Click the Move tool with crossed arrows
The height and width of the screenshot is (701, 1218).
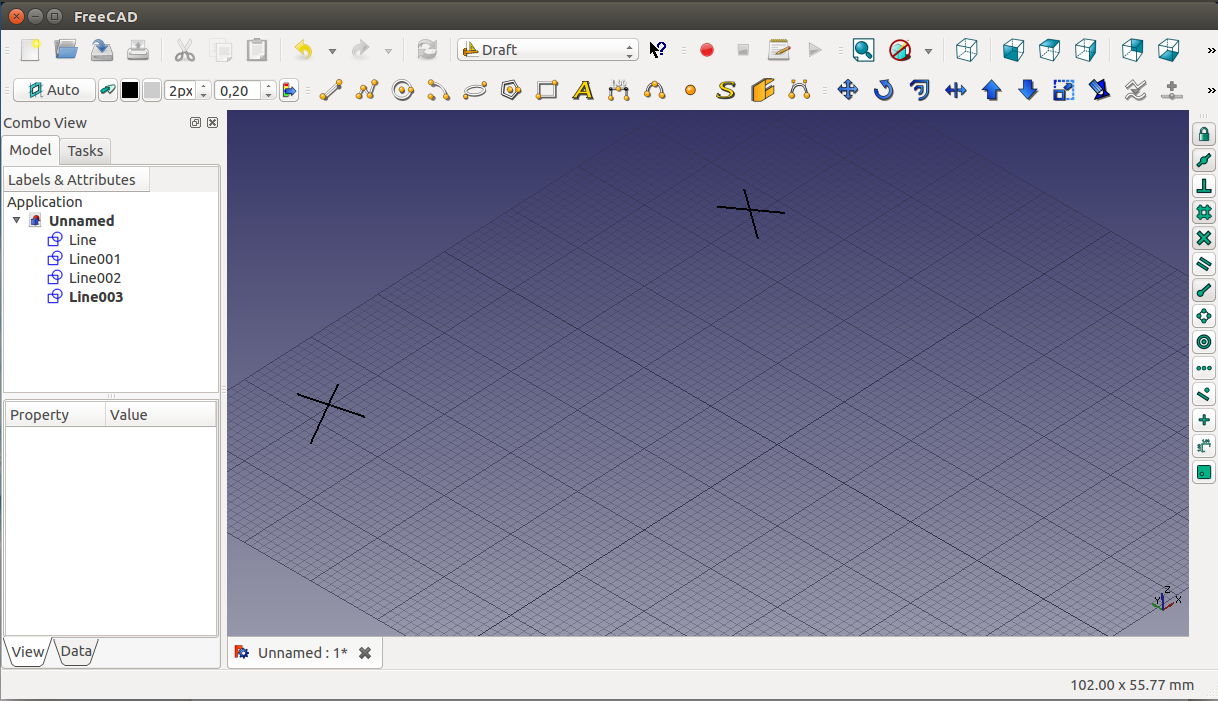(x=848, y=91)
